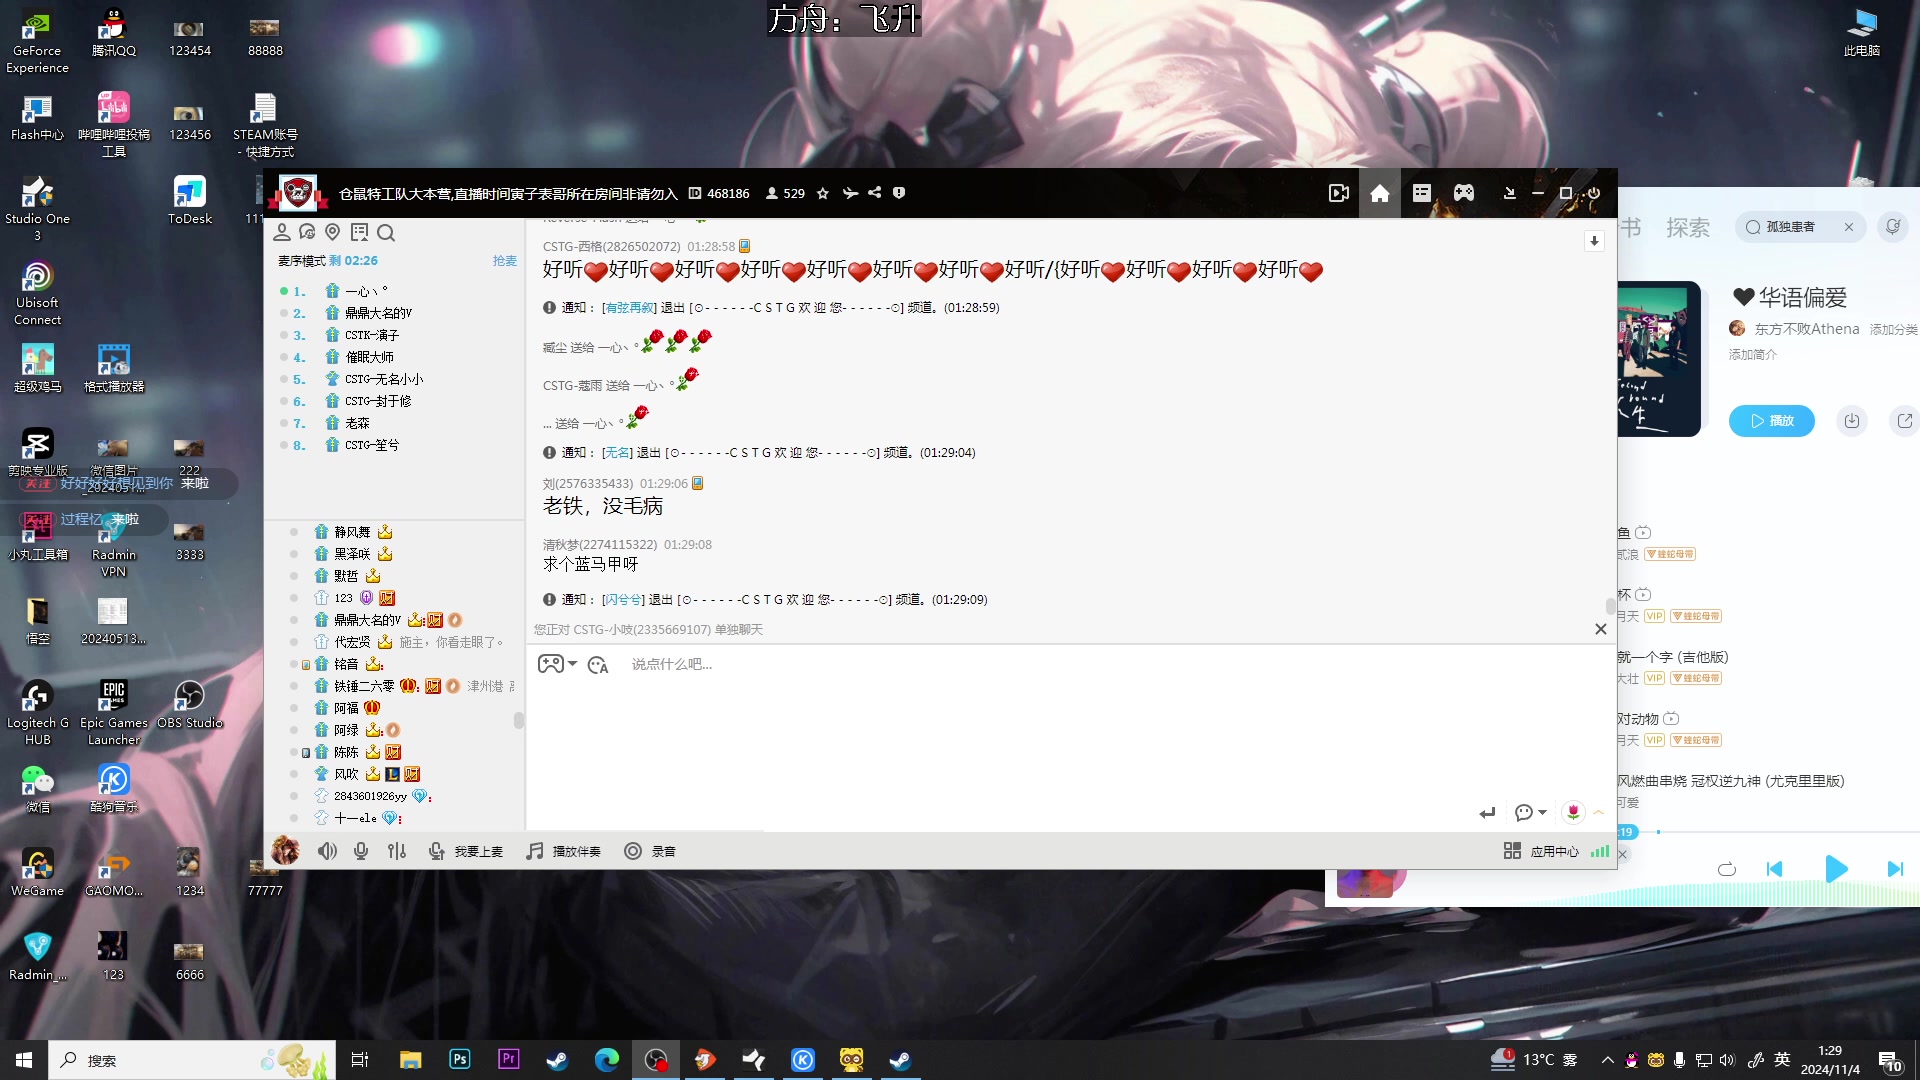Open the user list person icon

pyautogui.click(x=282, y=232)
